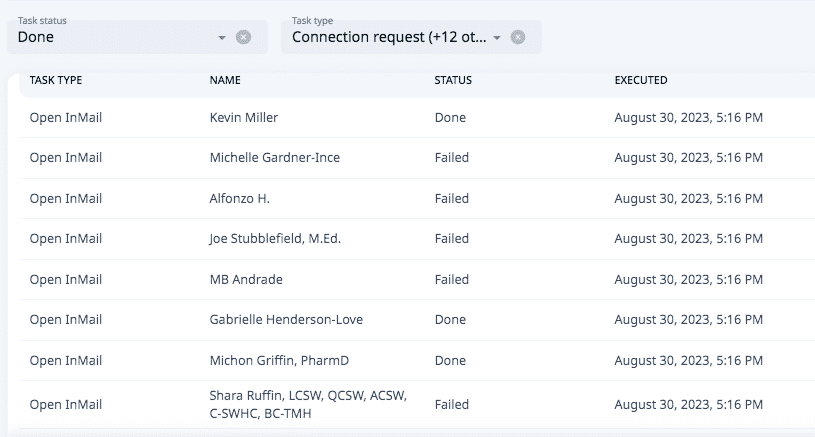
Task: Clear the Task status filter
Action: pyautogui.click(x=243, y=37)
